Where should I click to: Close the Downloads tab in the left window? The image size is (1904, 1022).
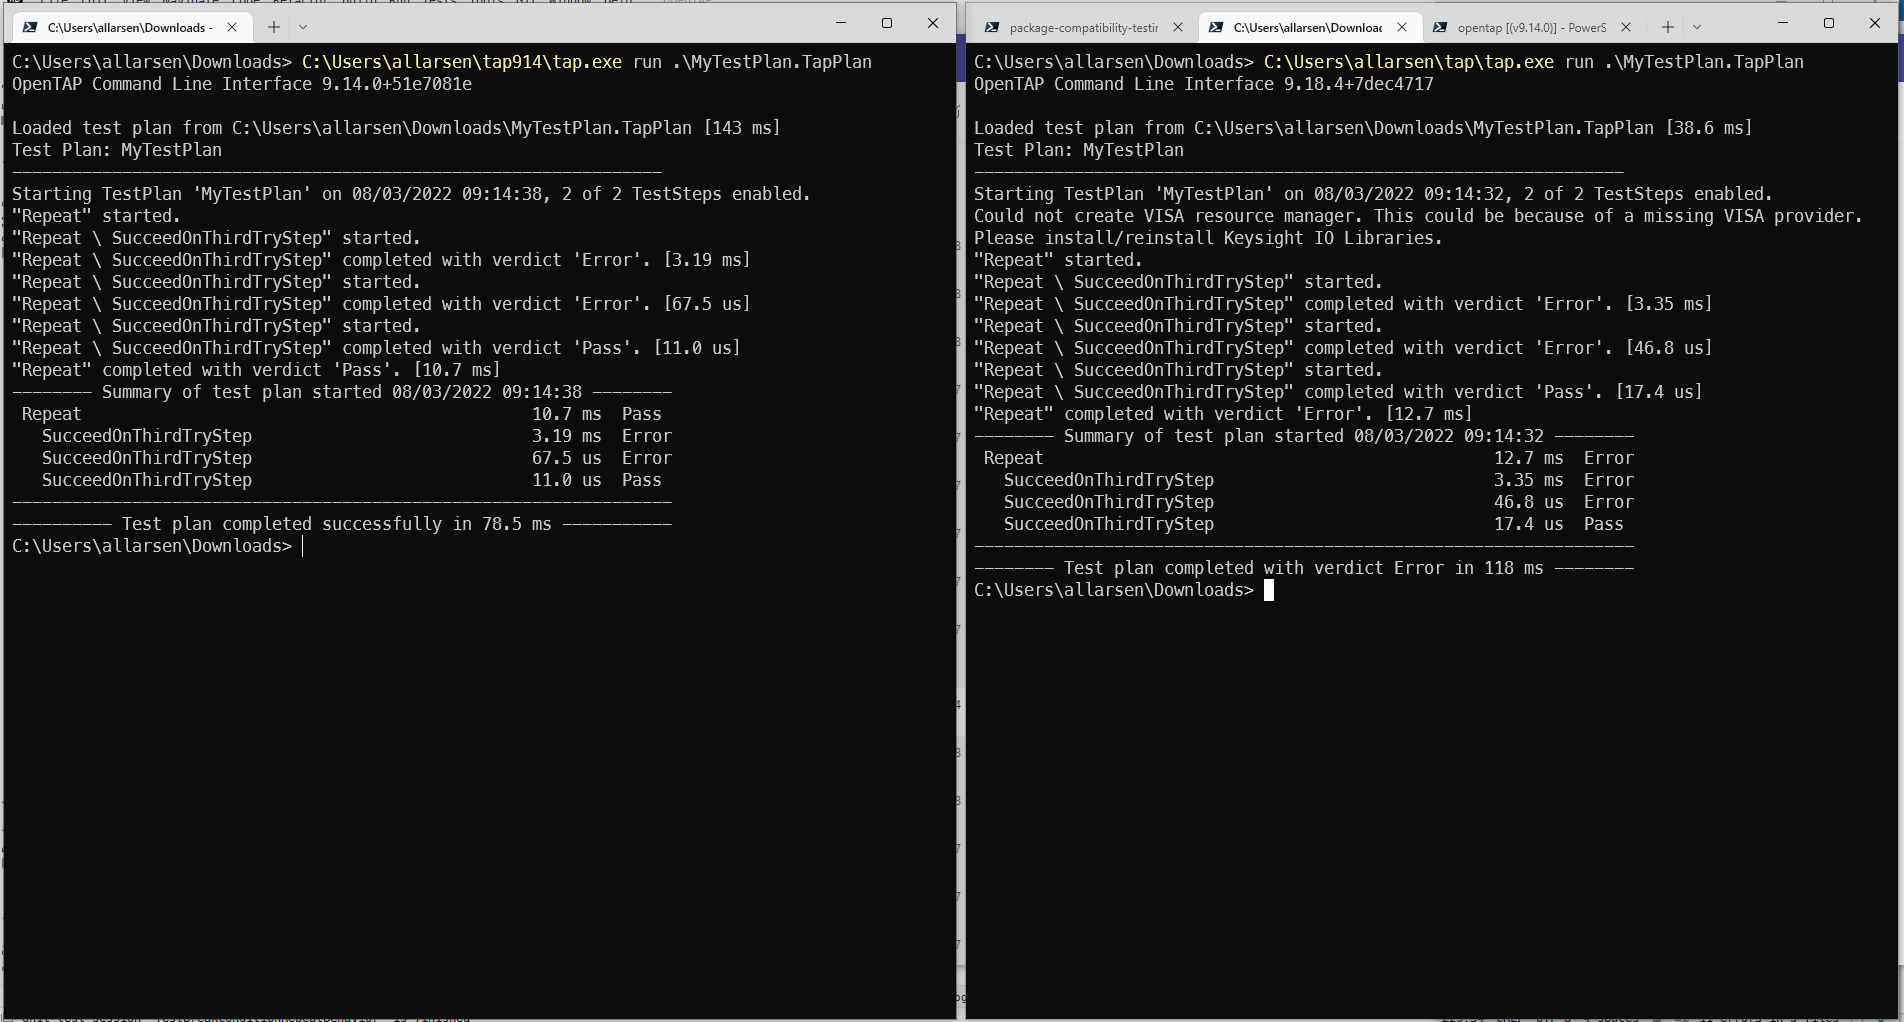click(x=232, y=27)
